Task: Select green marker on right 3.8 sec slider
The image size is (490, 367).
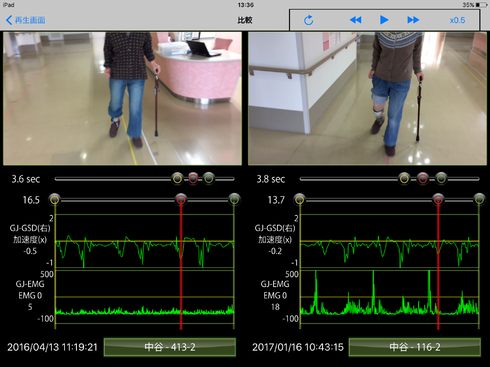Action: tap(441, 179)
